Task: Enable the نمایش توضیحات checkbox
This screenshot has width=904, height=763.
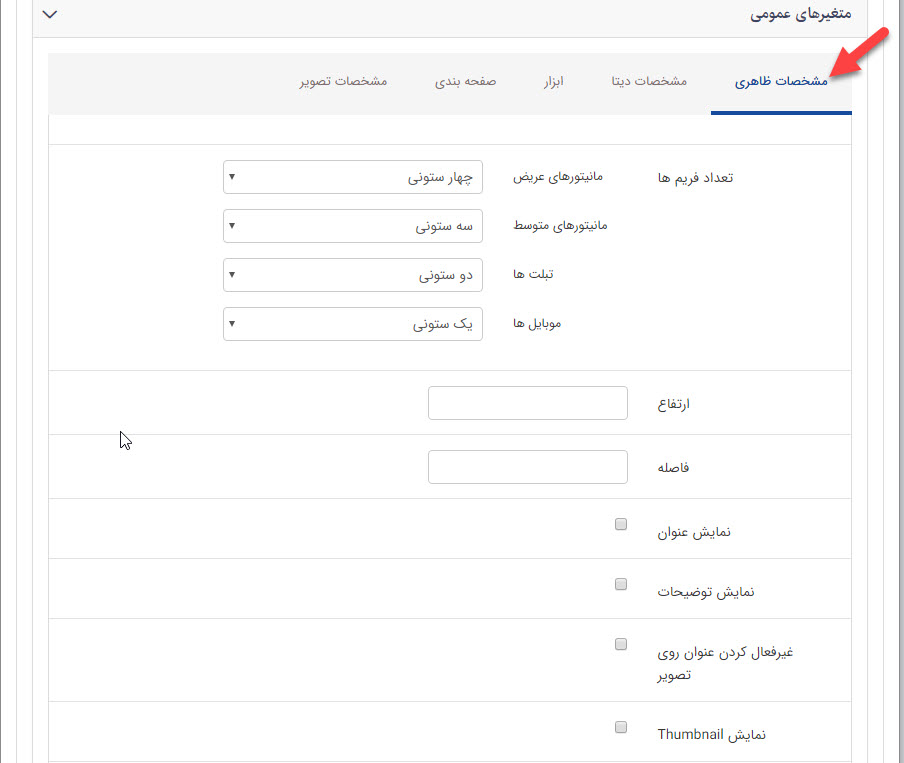Action: (620, 583)
